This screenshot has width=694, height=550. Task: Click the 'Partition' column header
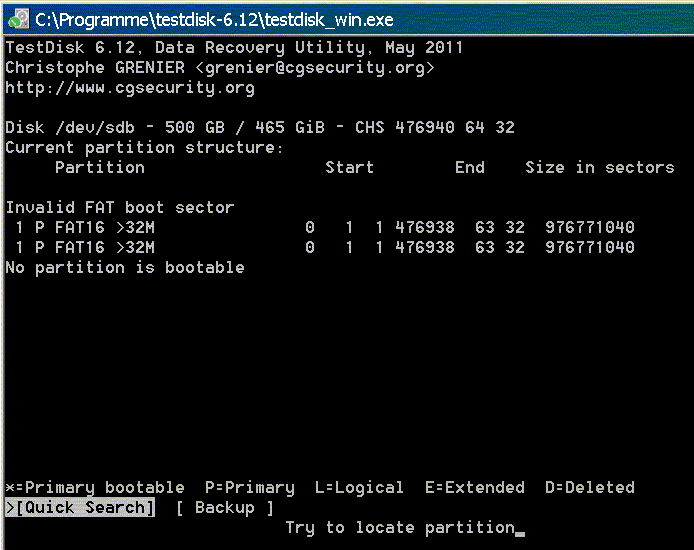[x=100, y=167]
